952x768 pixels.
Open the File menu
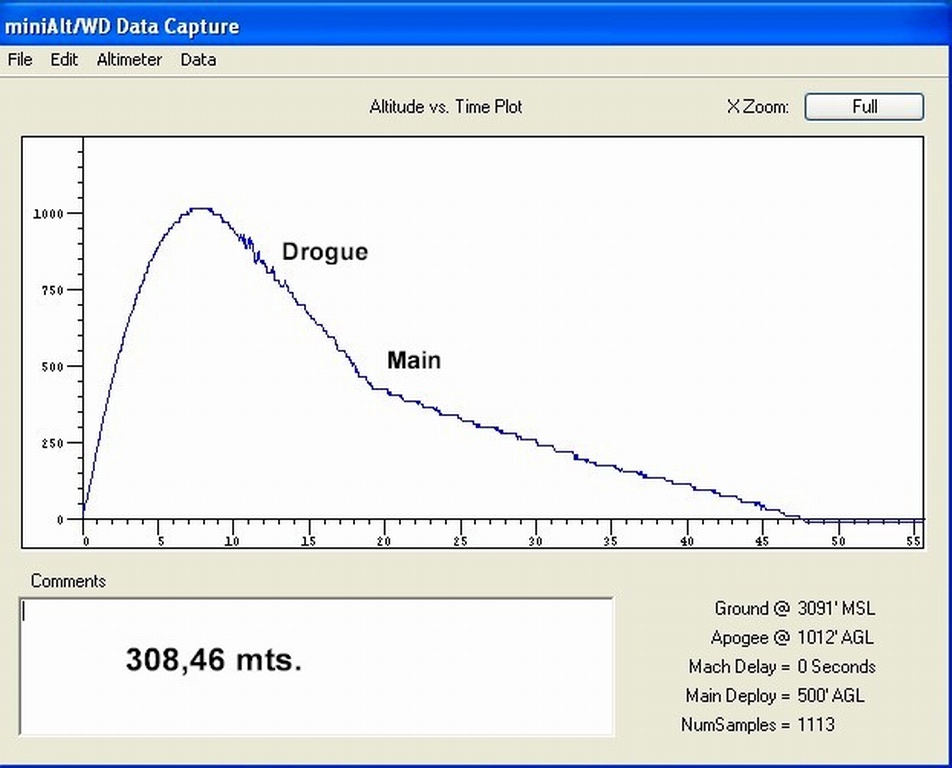point(20,59)
